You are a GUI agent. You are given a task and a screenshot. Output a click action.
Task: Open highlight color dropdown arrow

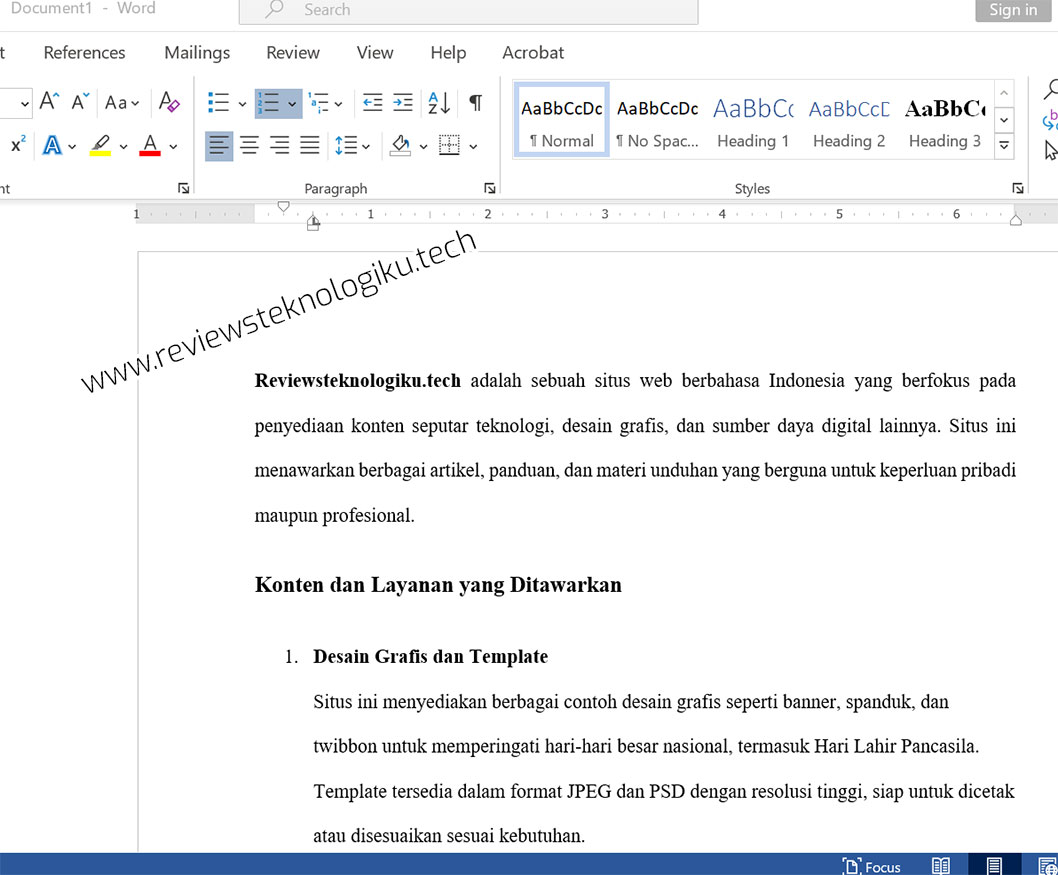(123, 146)
